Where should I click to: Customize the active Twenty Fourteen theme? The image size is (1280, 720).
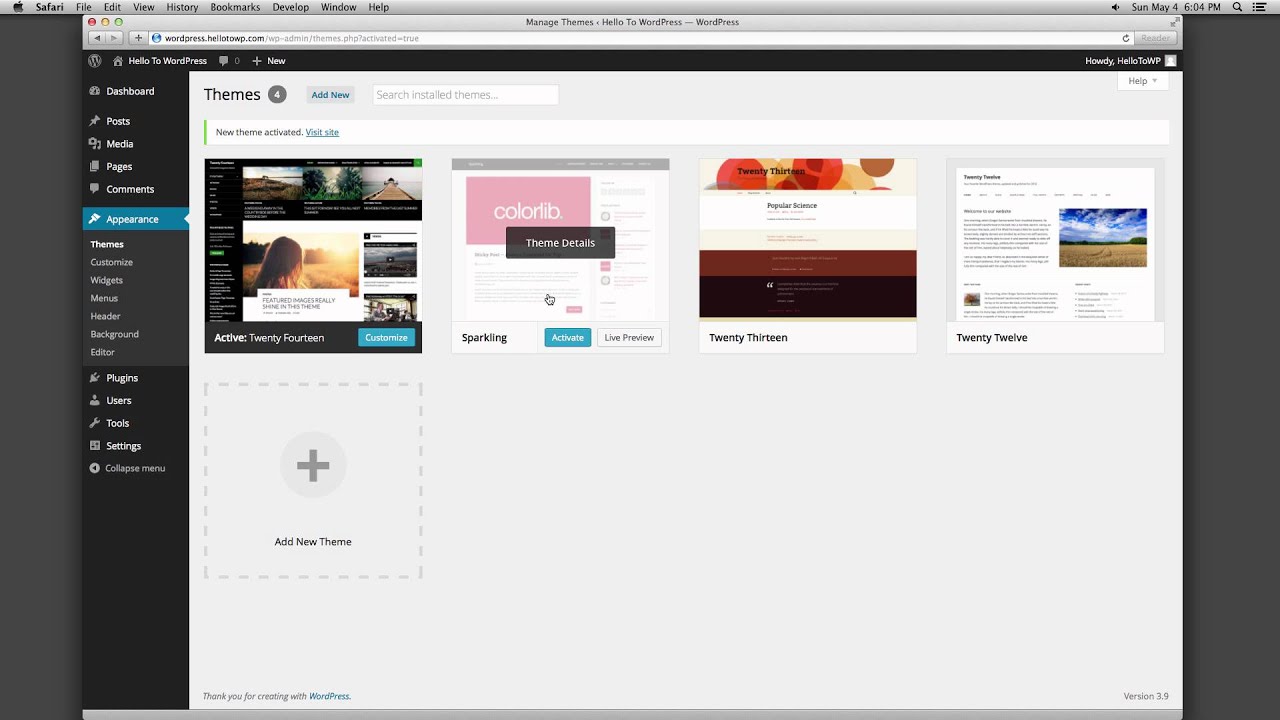[x=386, y=338]
